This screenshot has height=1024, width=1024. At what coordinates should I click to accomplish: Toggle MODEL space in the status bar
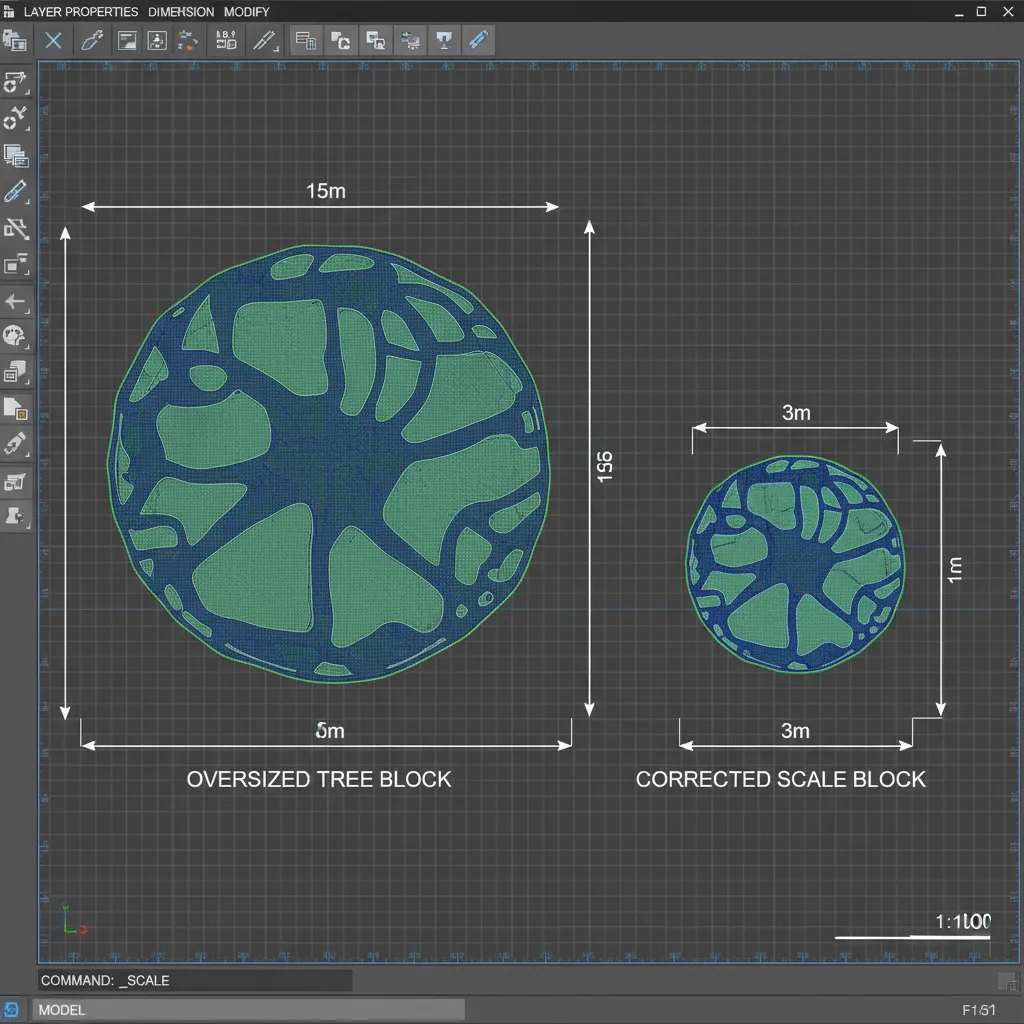coord(60,1010)
